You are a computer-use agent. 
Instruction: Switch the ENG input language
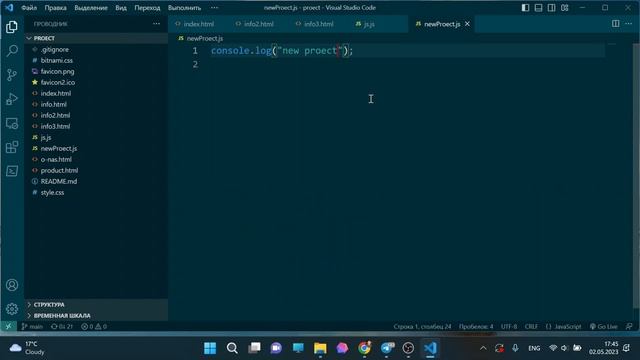[534, 348]
